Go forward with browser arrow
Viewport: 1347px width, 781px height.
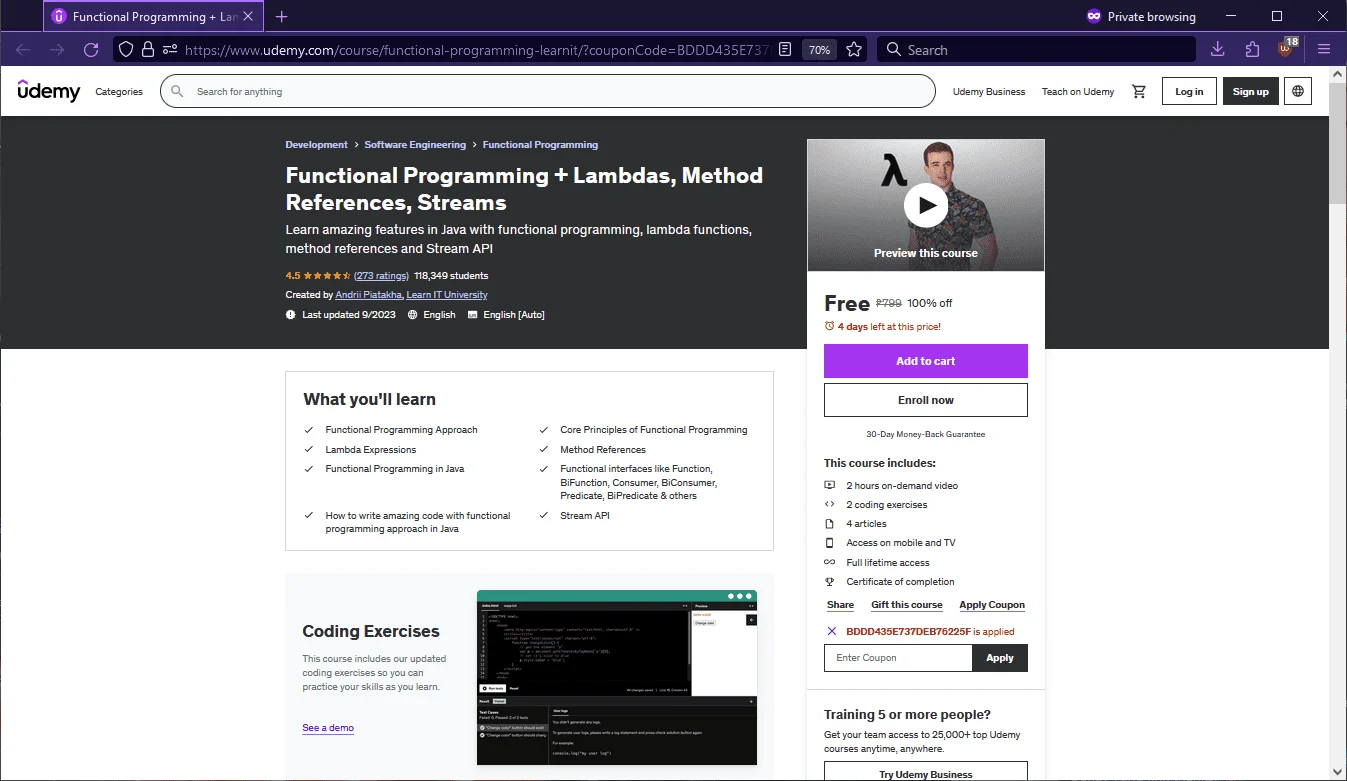tap(57, 49)
